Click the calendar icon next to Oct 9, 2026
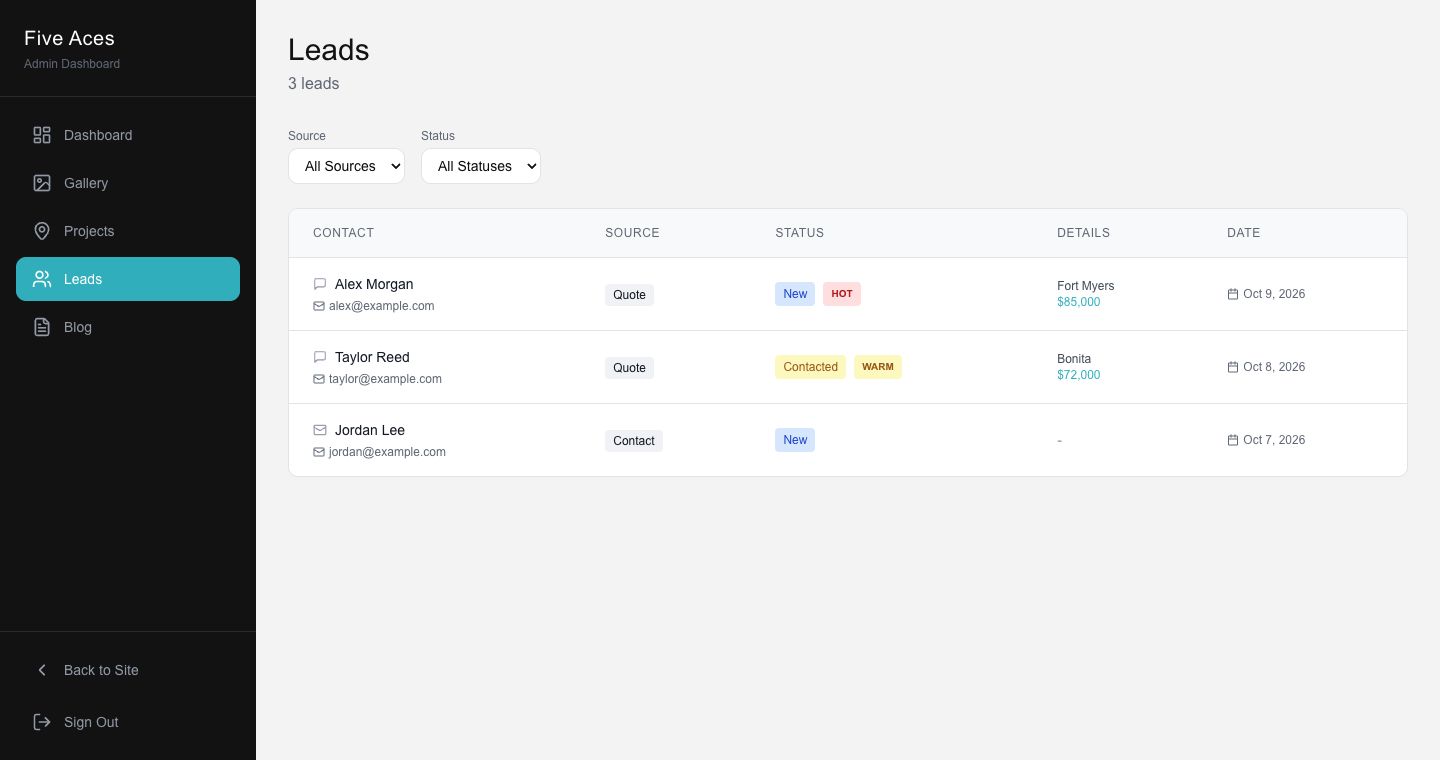 click(x=1233, y=294)
